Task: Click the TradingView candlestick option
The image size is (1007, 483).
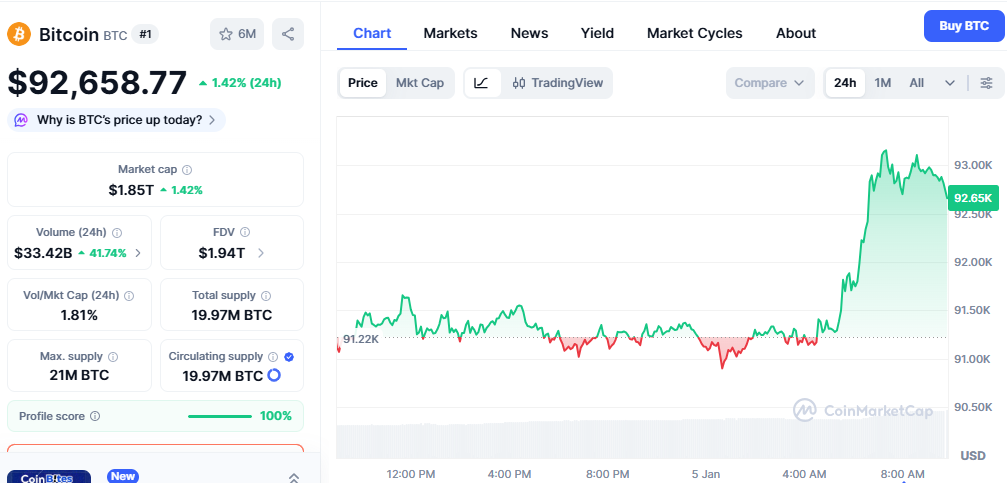Action: pyautogui.click(x=557, y=83)
